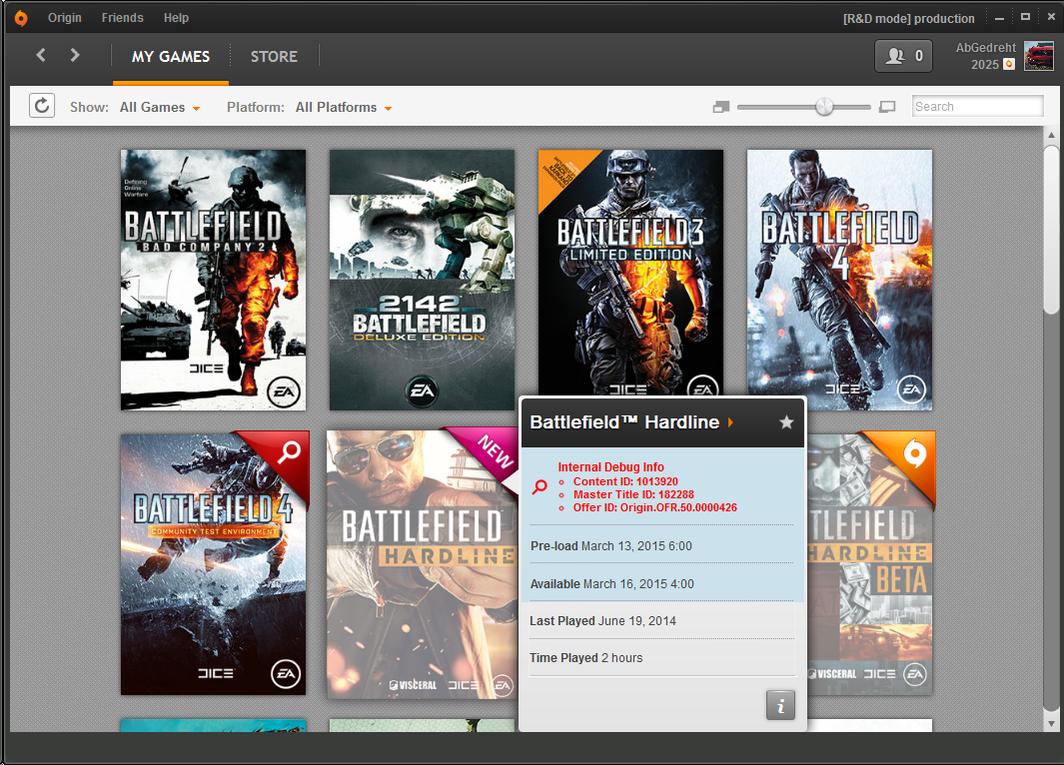Go forward with the right arrow

pyautogui.click(x=75, y=55)
